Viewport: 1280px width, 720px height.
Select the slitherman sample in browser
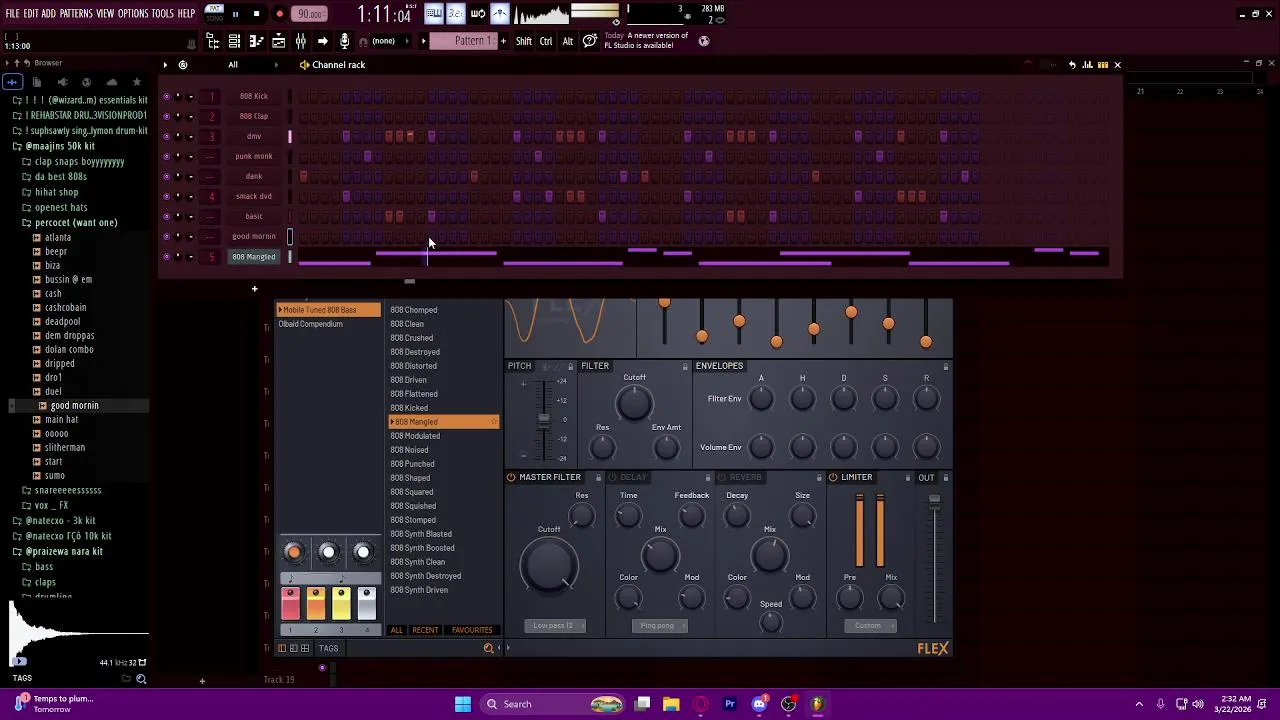[65, 448]
